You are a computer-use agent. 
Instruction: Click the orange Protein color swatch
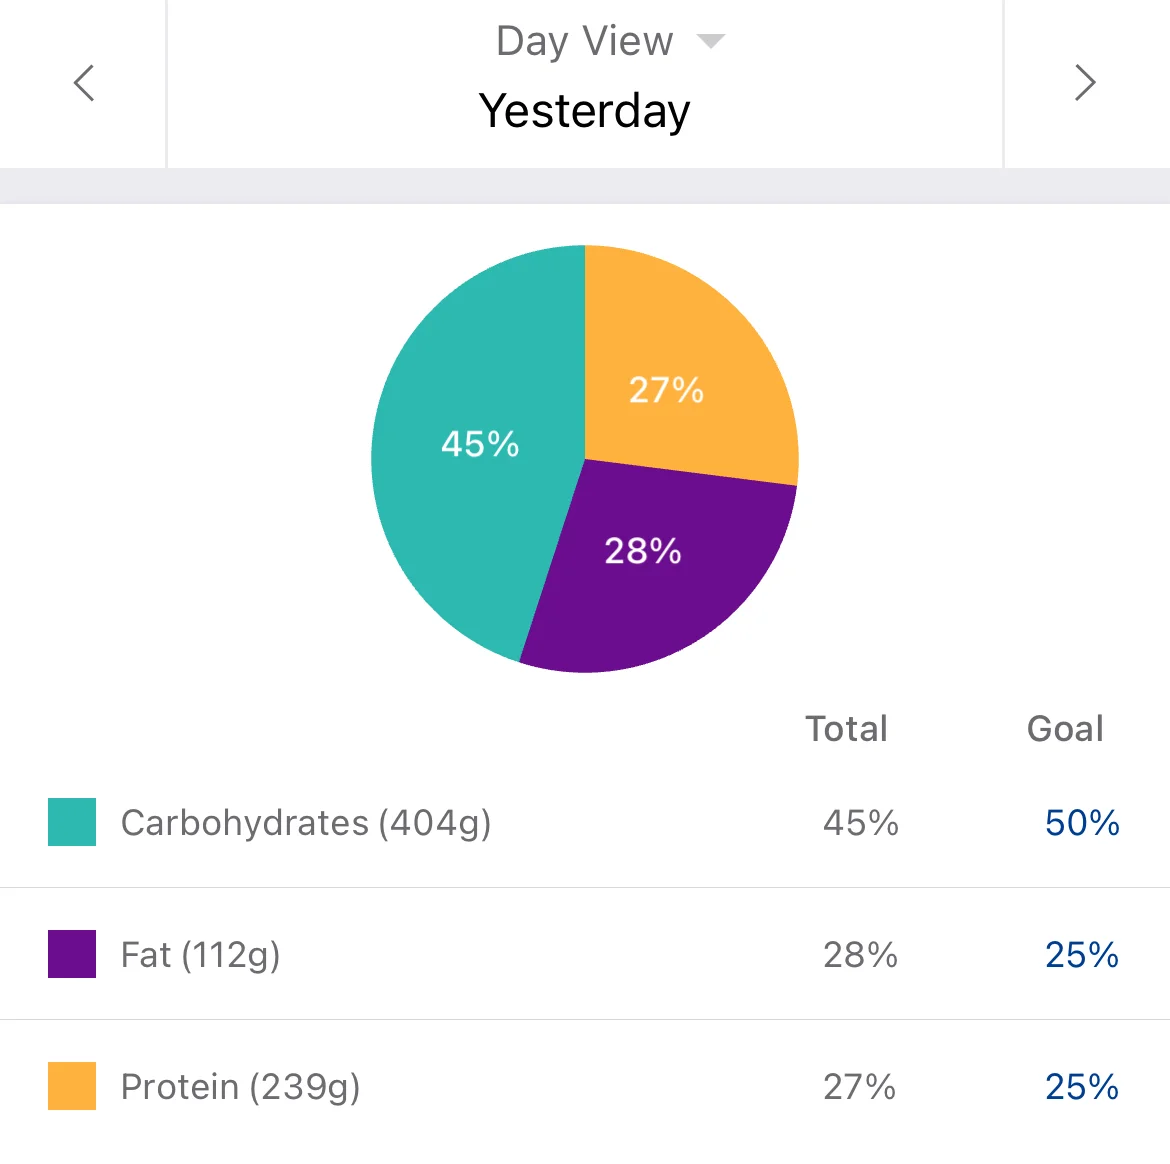72,1086
